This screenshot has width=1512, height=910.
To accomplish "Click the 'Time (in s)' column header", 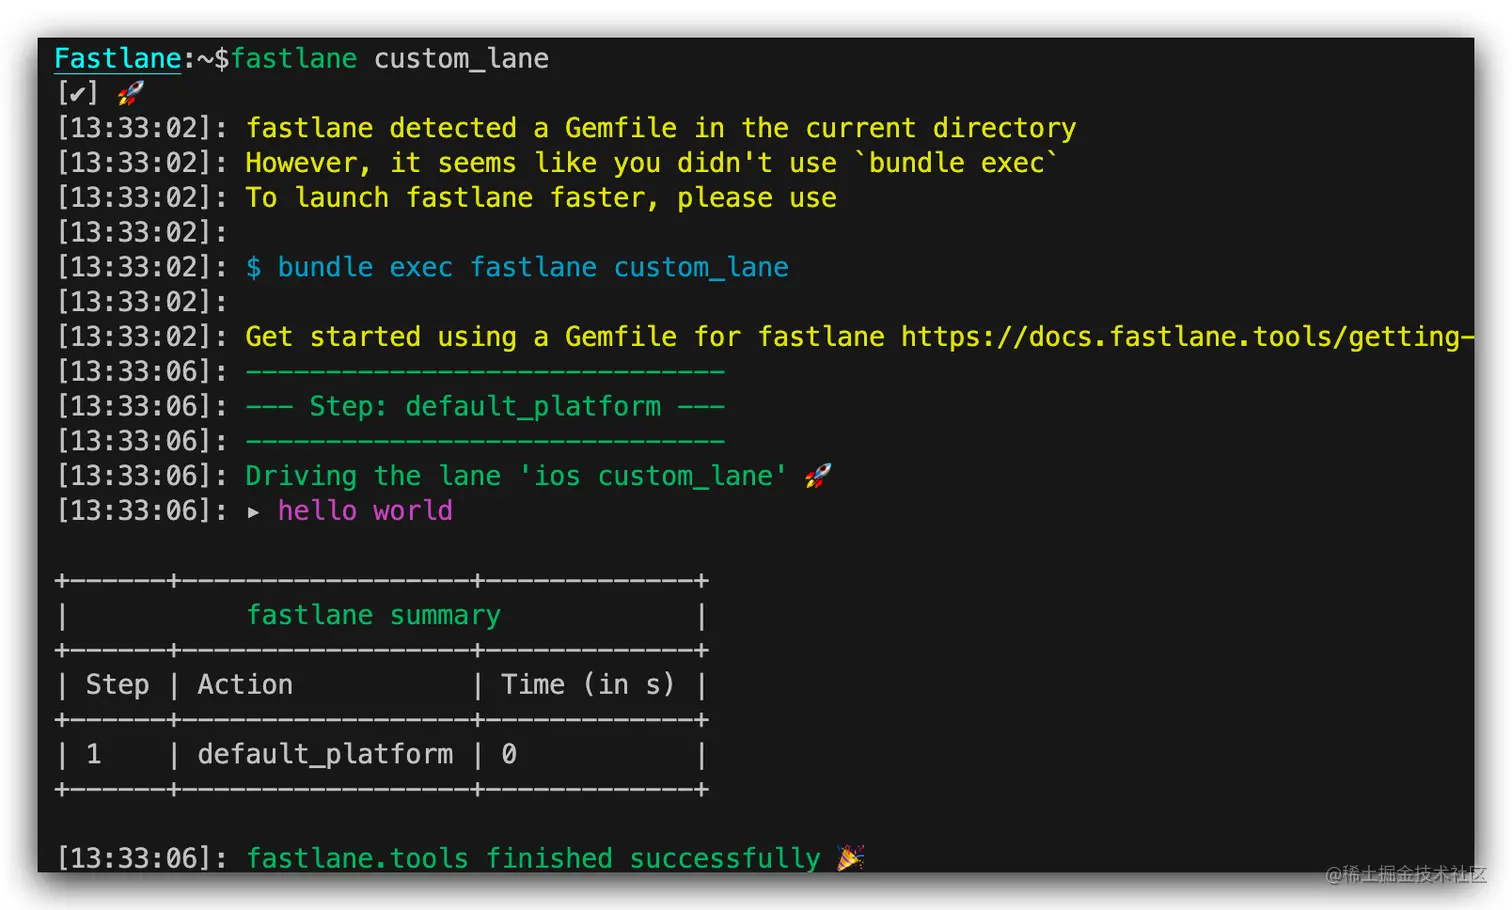I will coord(588,685).
